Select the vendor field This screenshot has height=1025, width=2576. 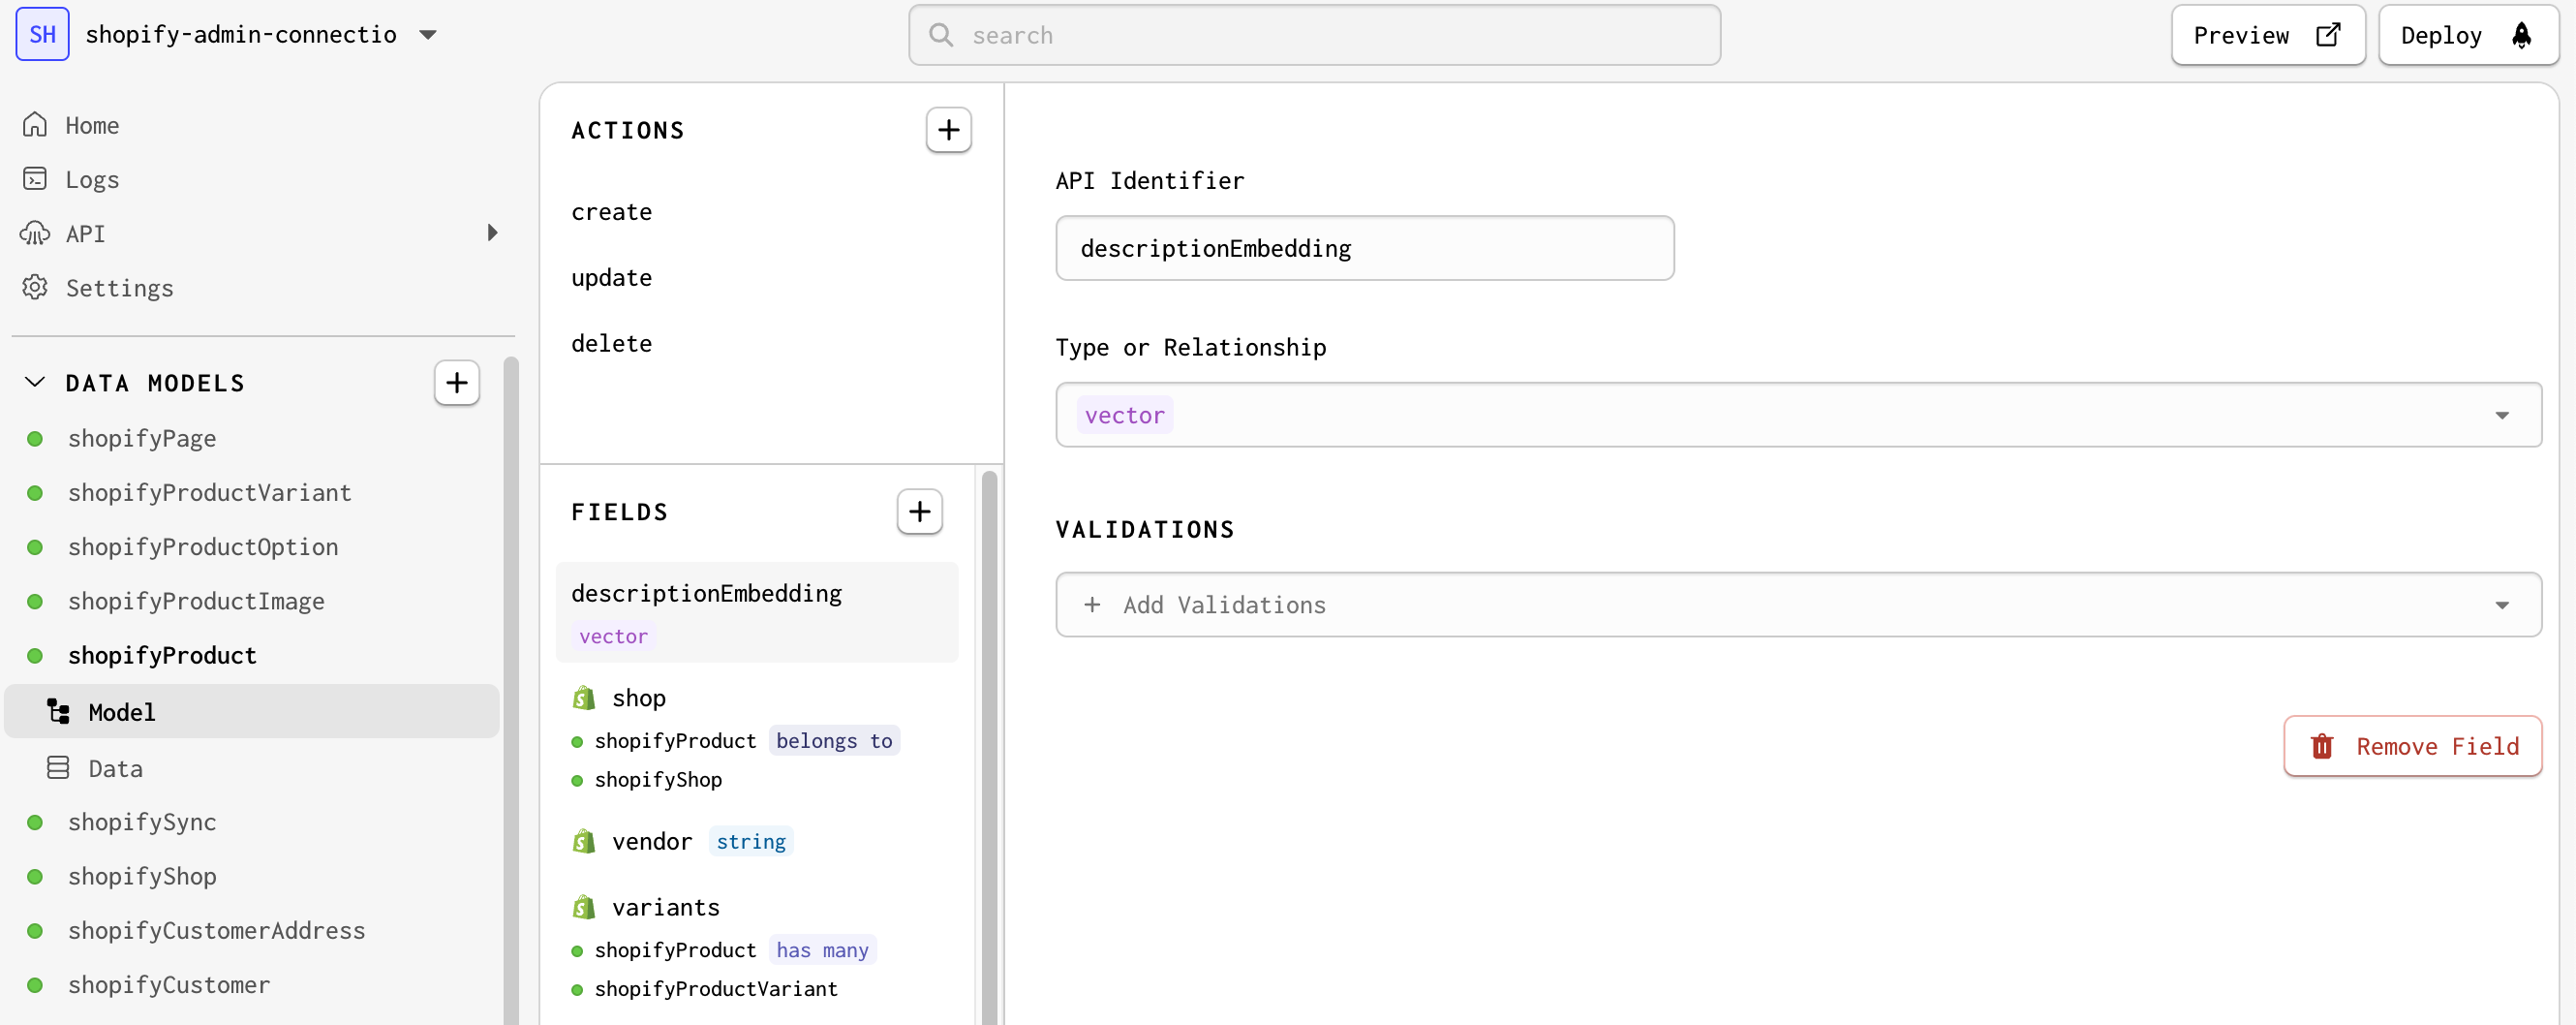651,841
